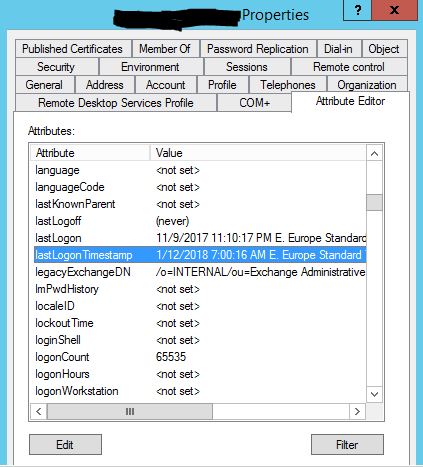Select the COM+ tab
Image resolution: width=423 pixels, height=467 pixels.
point(254,103)
